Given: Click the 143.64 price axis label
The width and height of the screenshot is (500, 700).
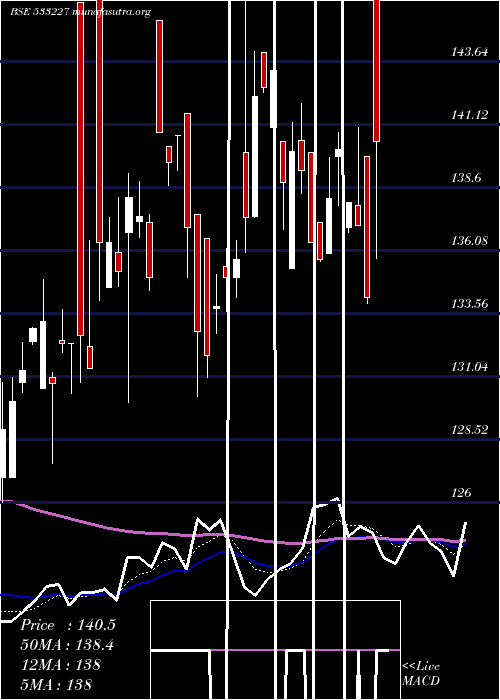Looking at the screenshot, I should pyautogui.click(x=469, y=52).
